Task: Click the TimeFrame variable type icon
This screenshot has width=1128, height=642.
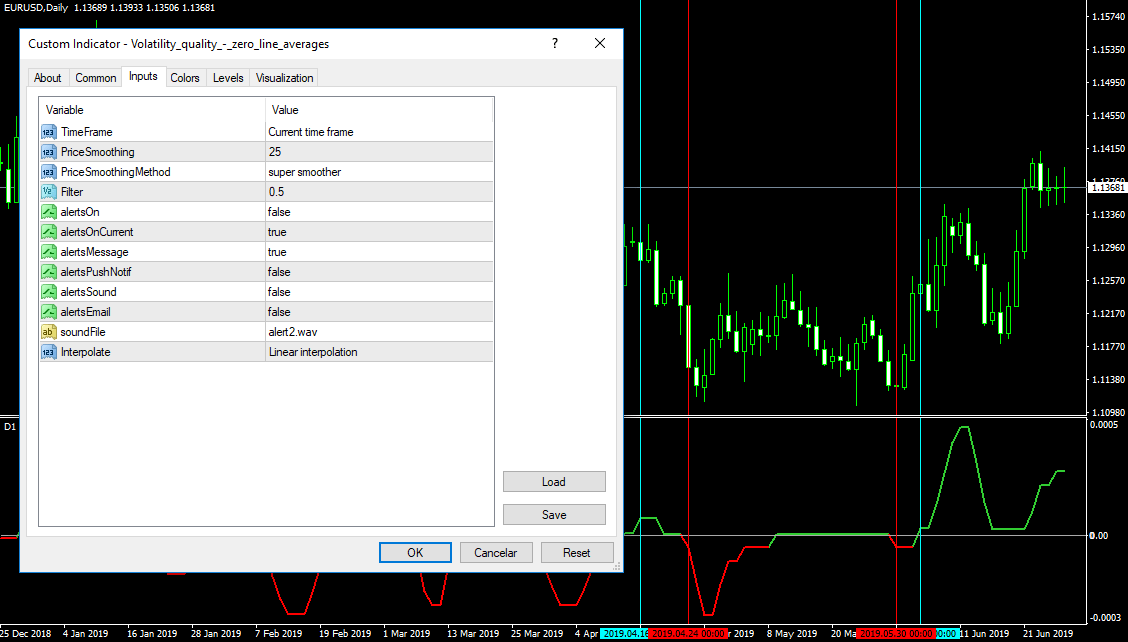Action: coord(48,132)
